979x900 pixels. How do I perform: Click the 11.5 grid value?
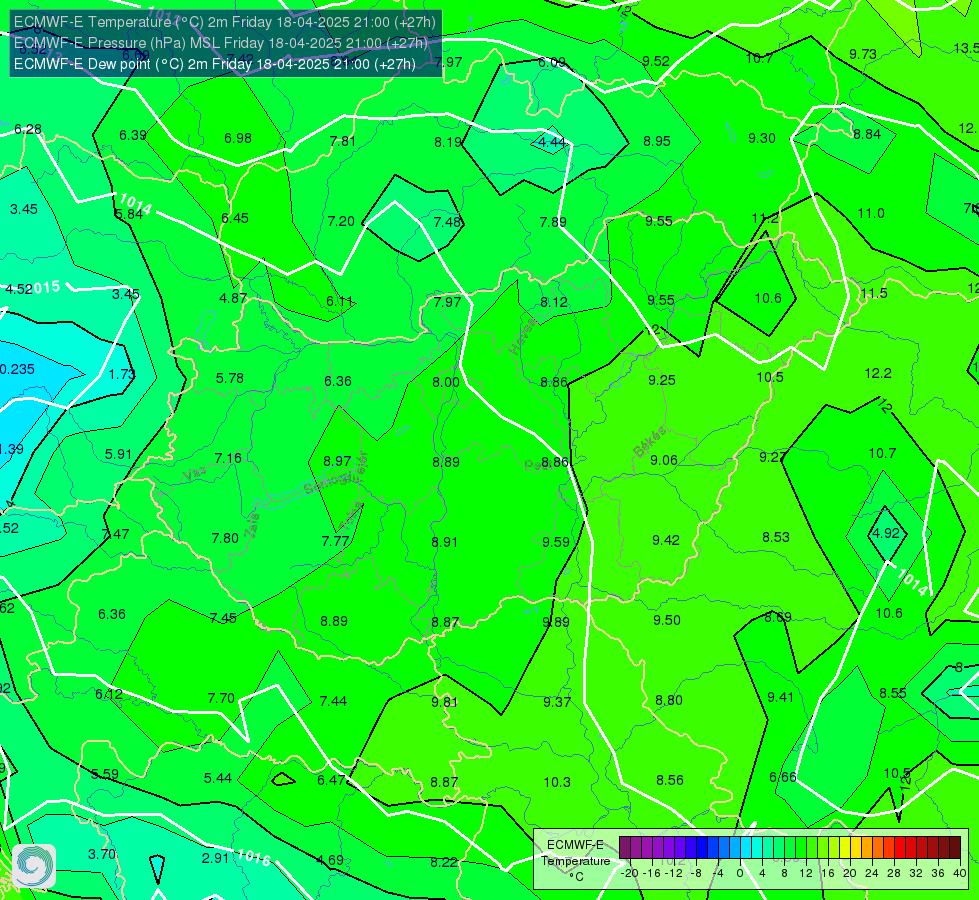click(874, 294)
